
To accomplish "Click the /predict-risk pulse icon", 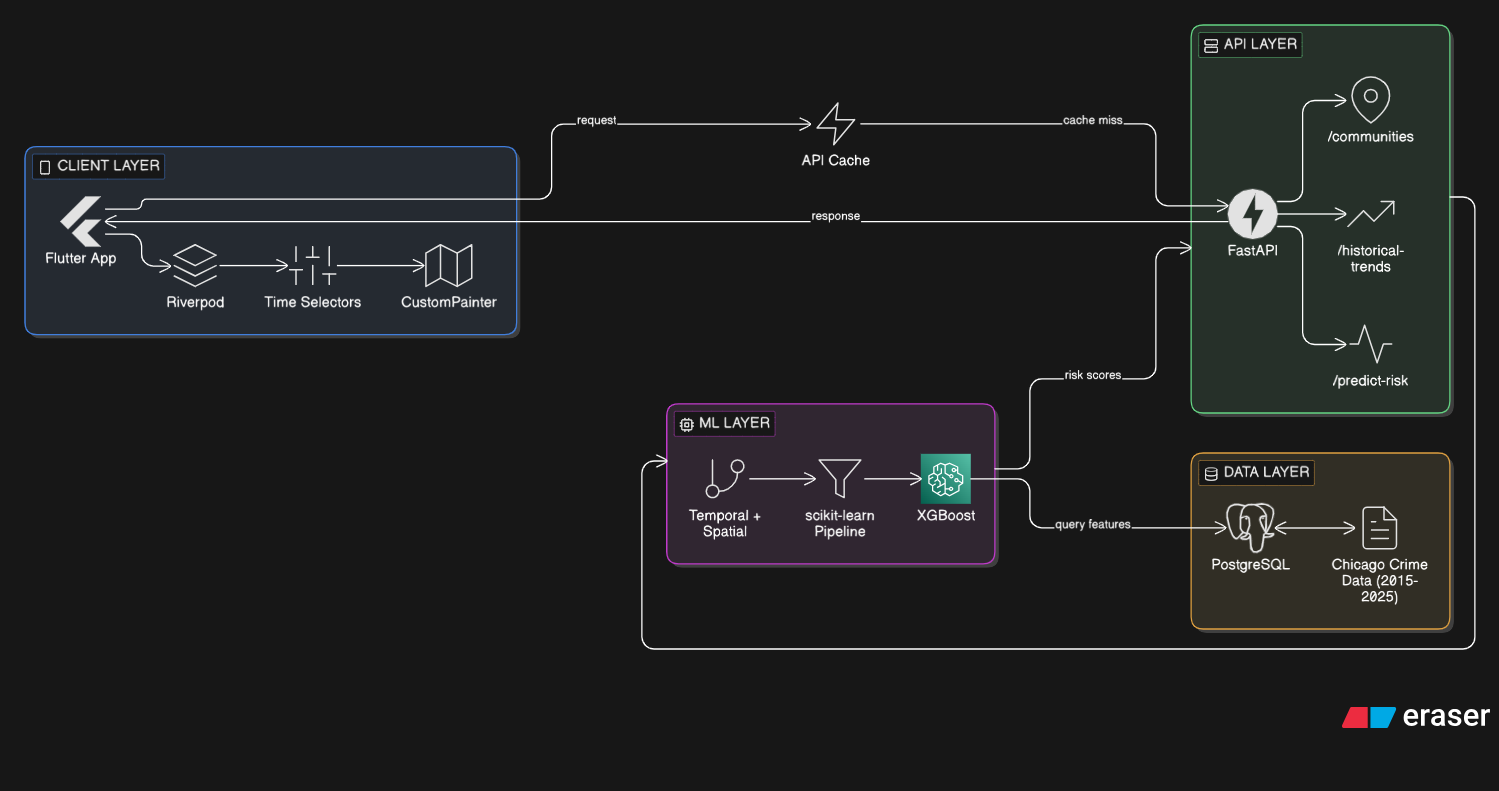I will [x=1370, y=344].
